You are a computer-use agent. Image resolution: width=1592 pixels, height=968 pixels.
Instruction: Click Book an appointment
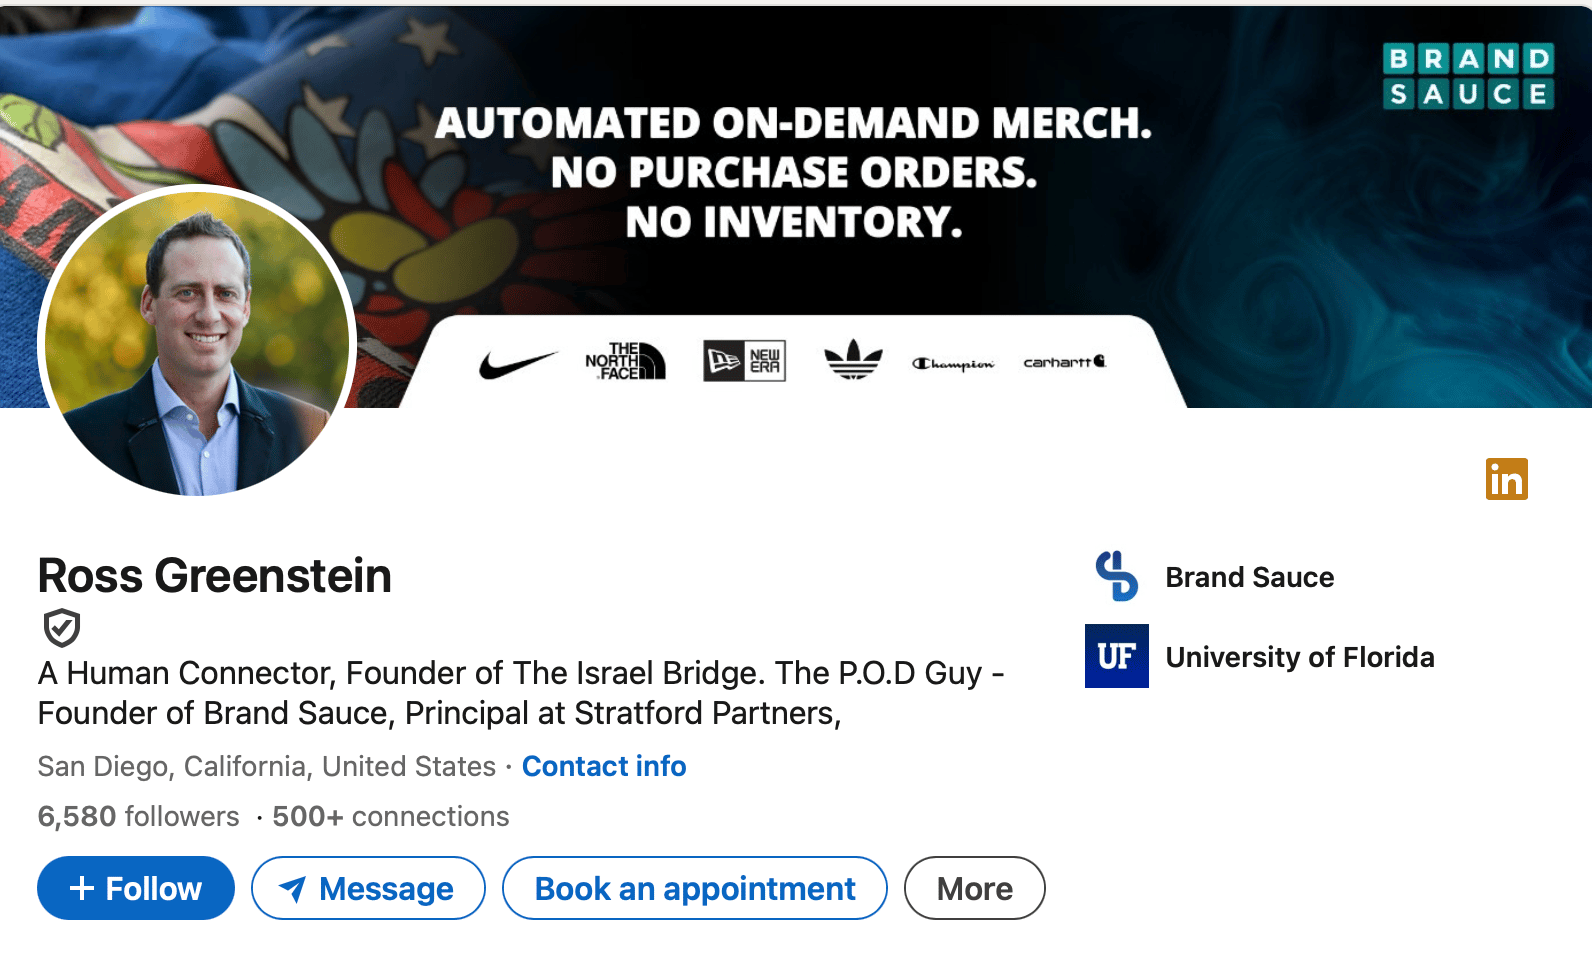tap(694, 888)
